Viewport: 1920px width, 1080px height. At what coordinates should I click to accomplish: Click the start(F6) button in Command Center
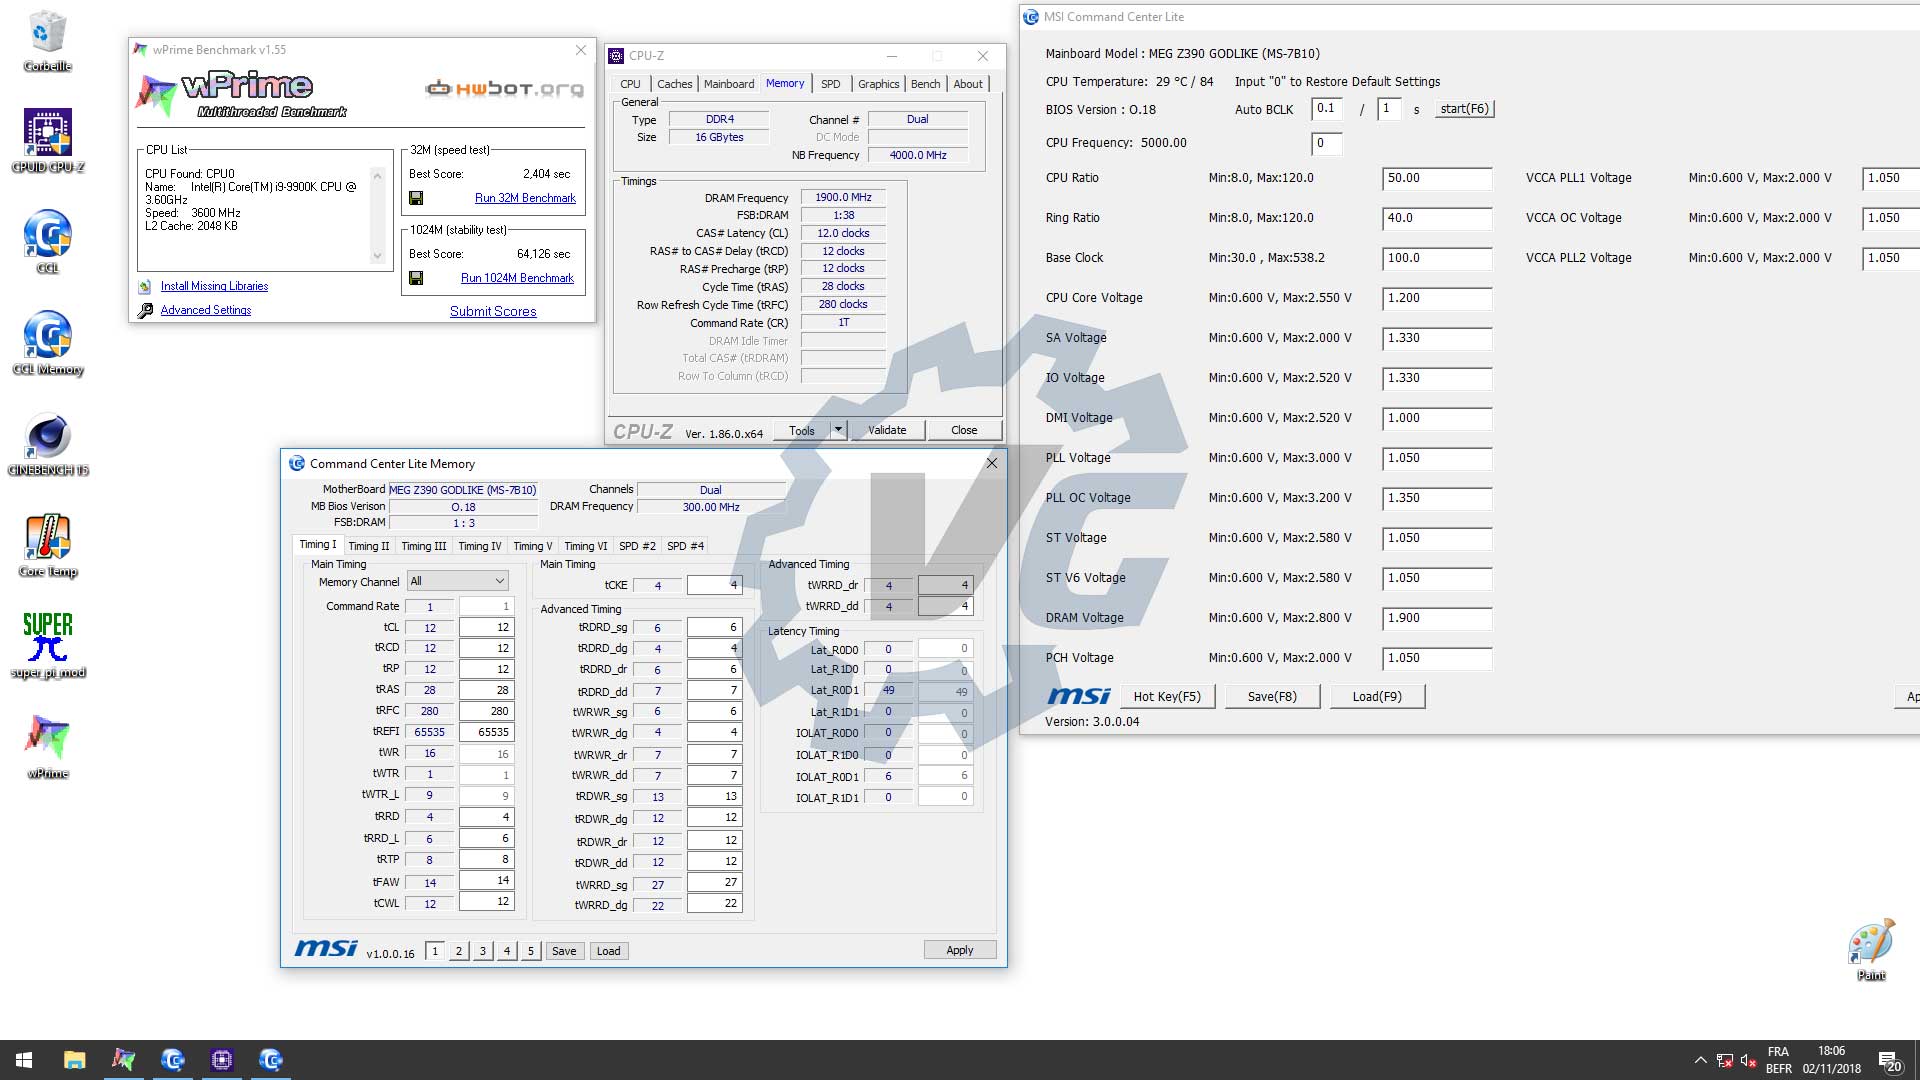pyautogui.click(x=1464, y=109)
